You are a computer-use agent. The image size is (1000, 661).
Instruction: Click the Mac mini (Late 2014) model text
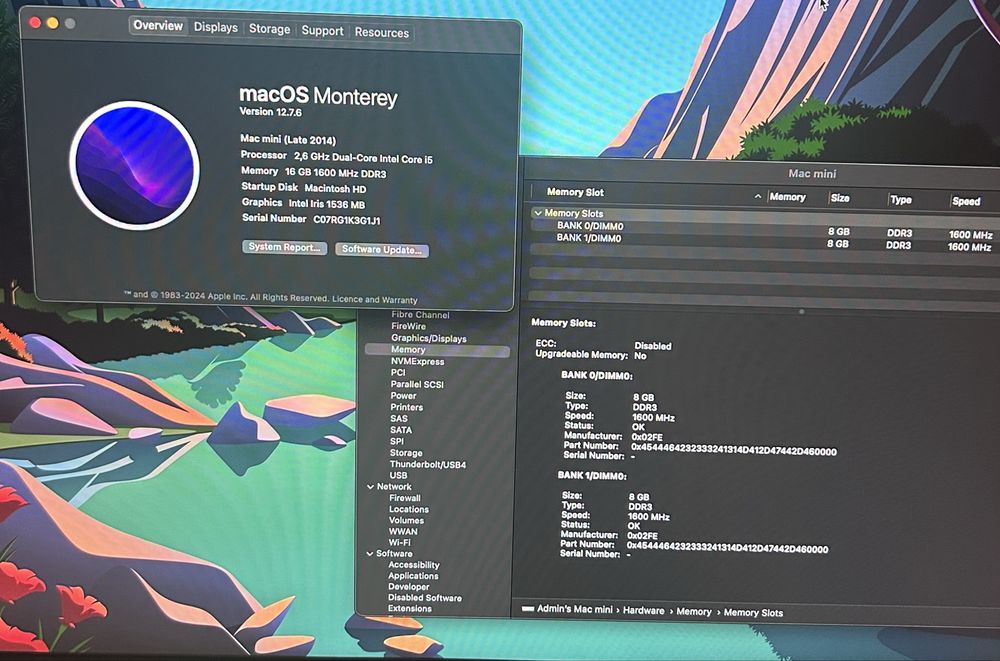point(288,140)
